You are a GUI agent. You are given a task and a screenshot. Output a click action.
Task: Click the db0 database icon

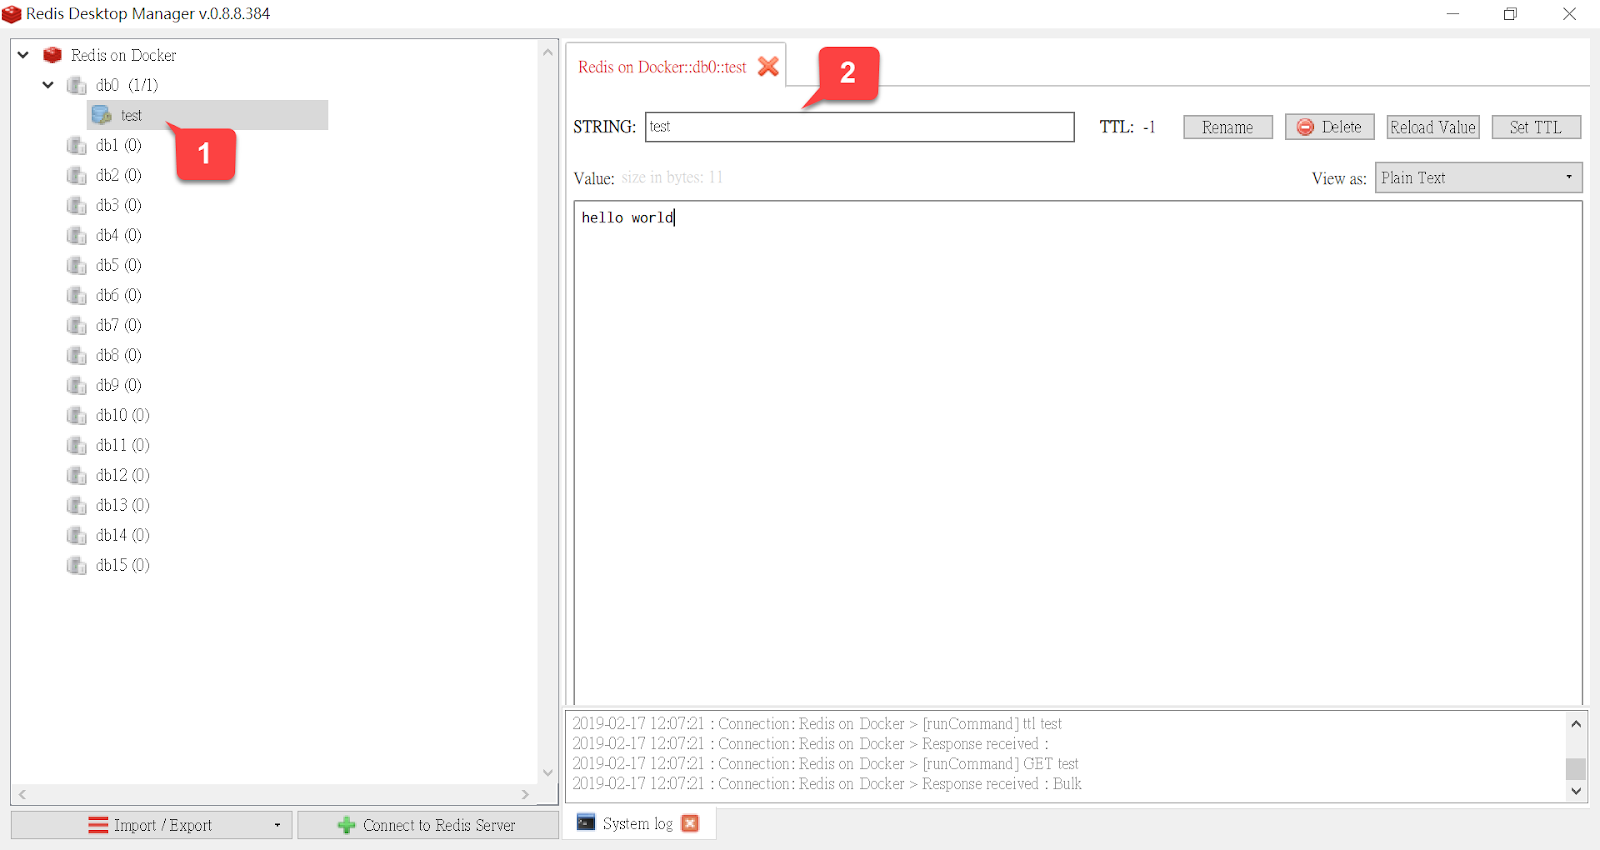[x=77, y=85]
